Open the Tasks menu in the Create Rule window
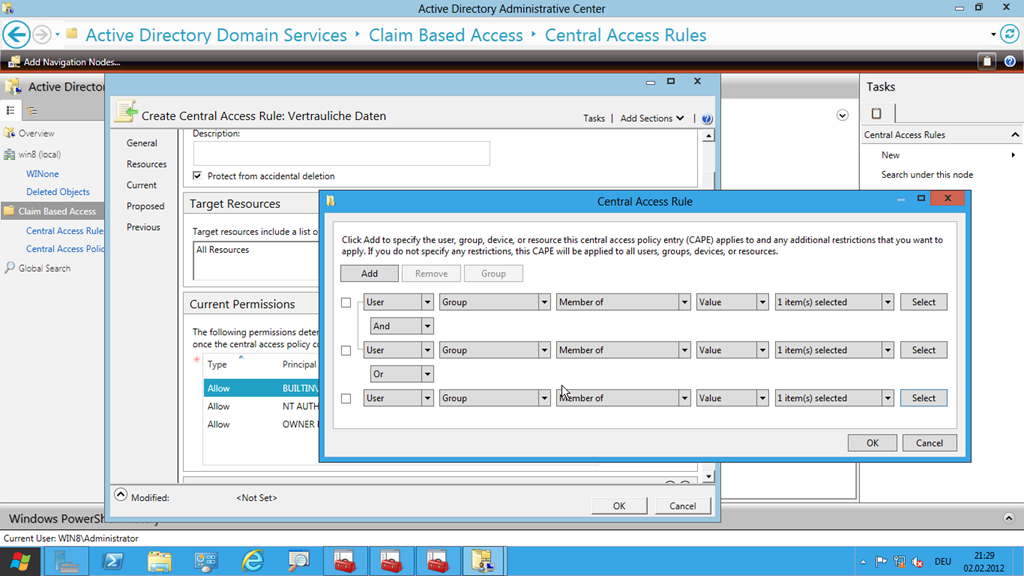The image size is (1024, 576). point(594,118)
